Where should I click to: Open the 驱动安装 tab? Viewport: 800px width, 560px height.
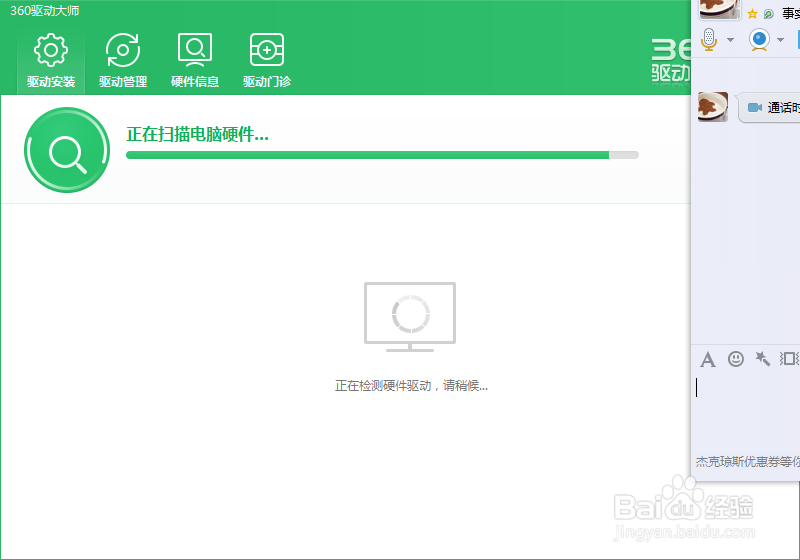(x=51, y=60)
